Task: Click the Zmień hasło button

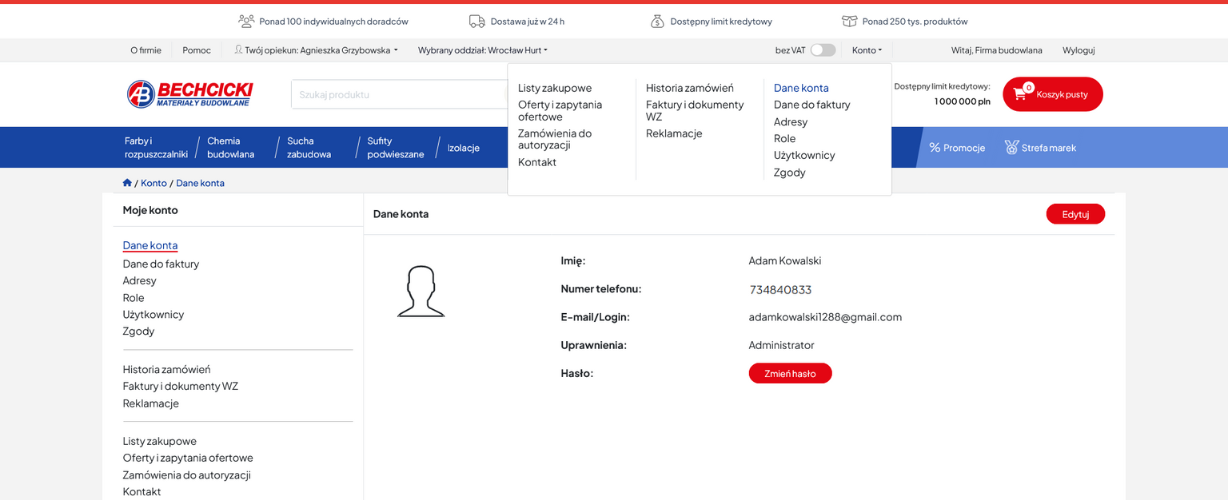Action: click(790, 373)
